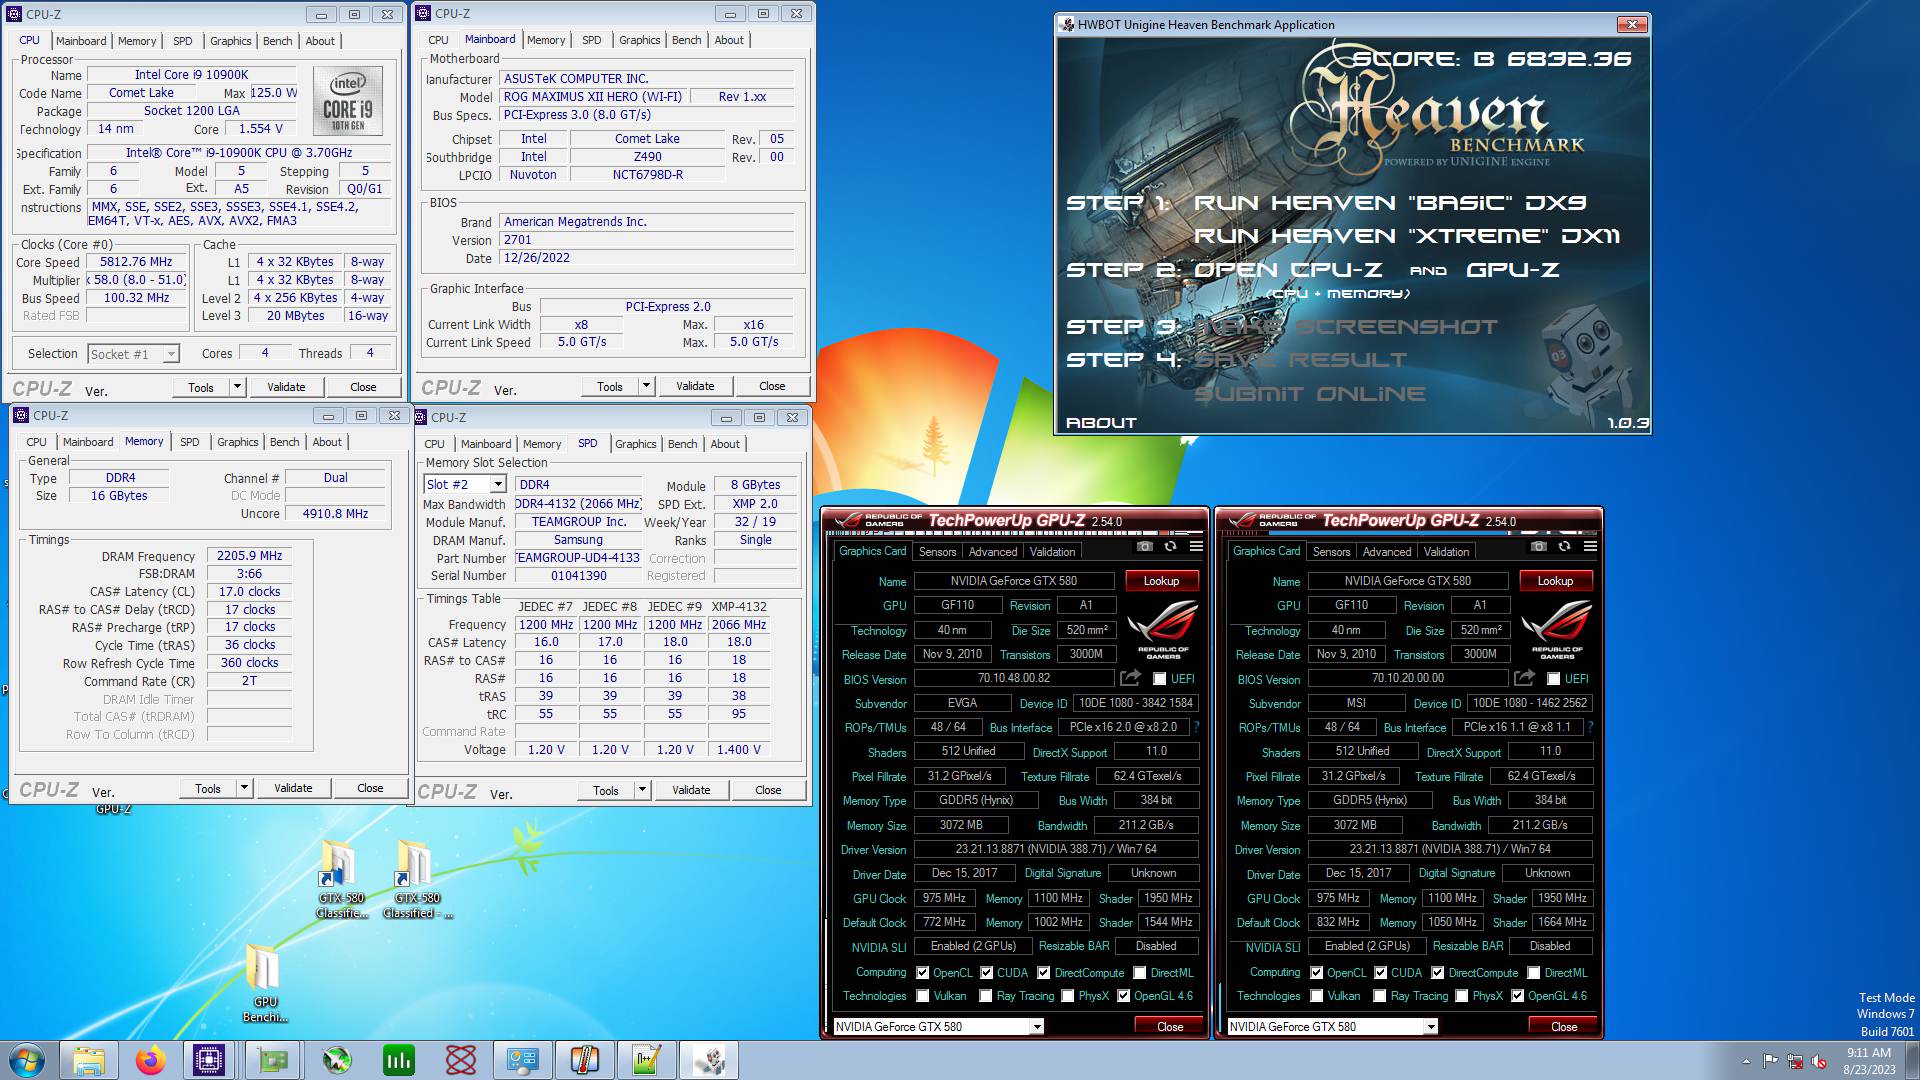Open the Windows Start orb

(27, 1060)
